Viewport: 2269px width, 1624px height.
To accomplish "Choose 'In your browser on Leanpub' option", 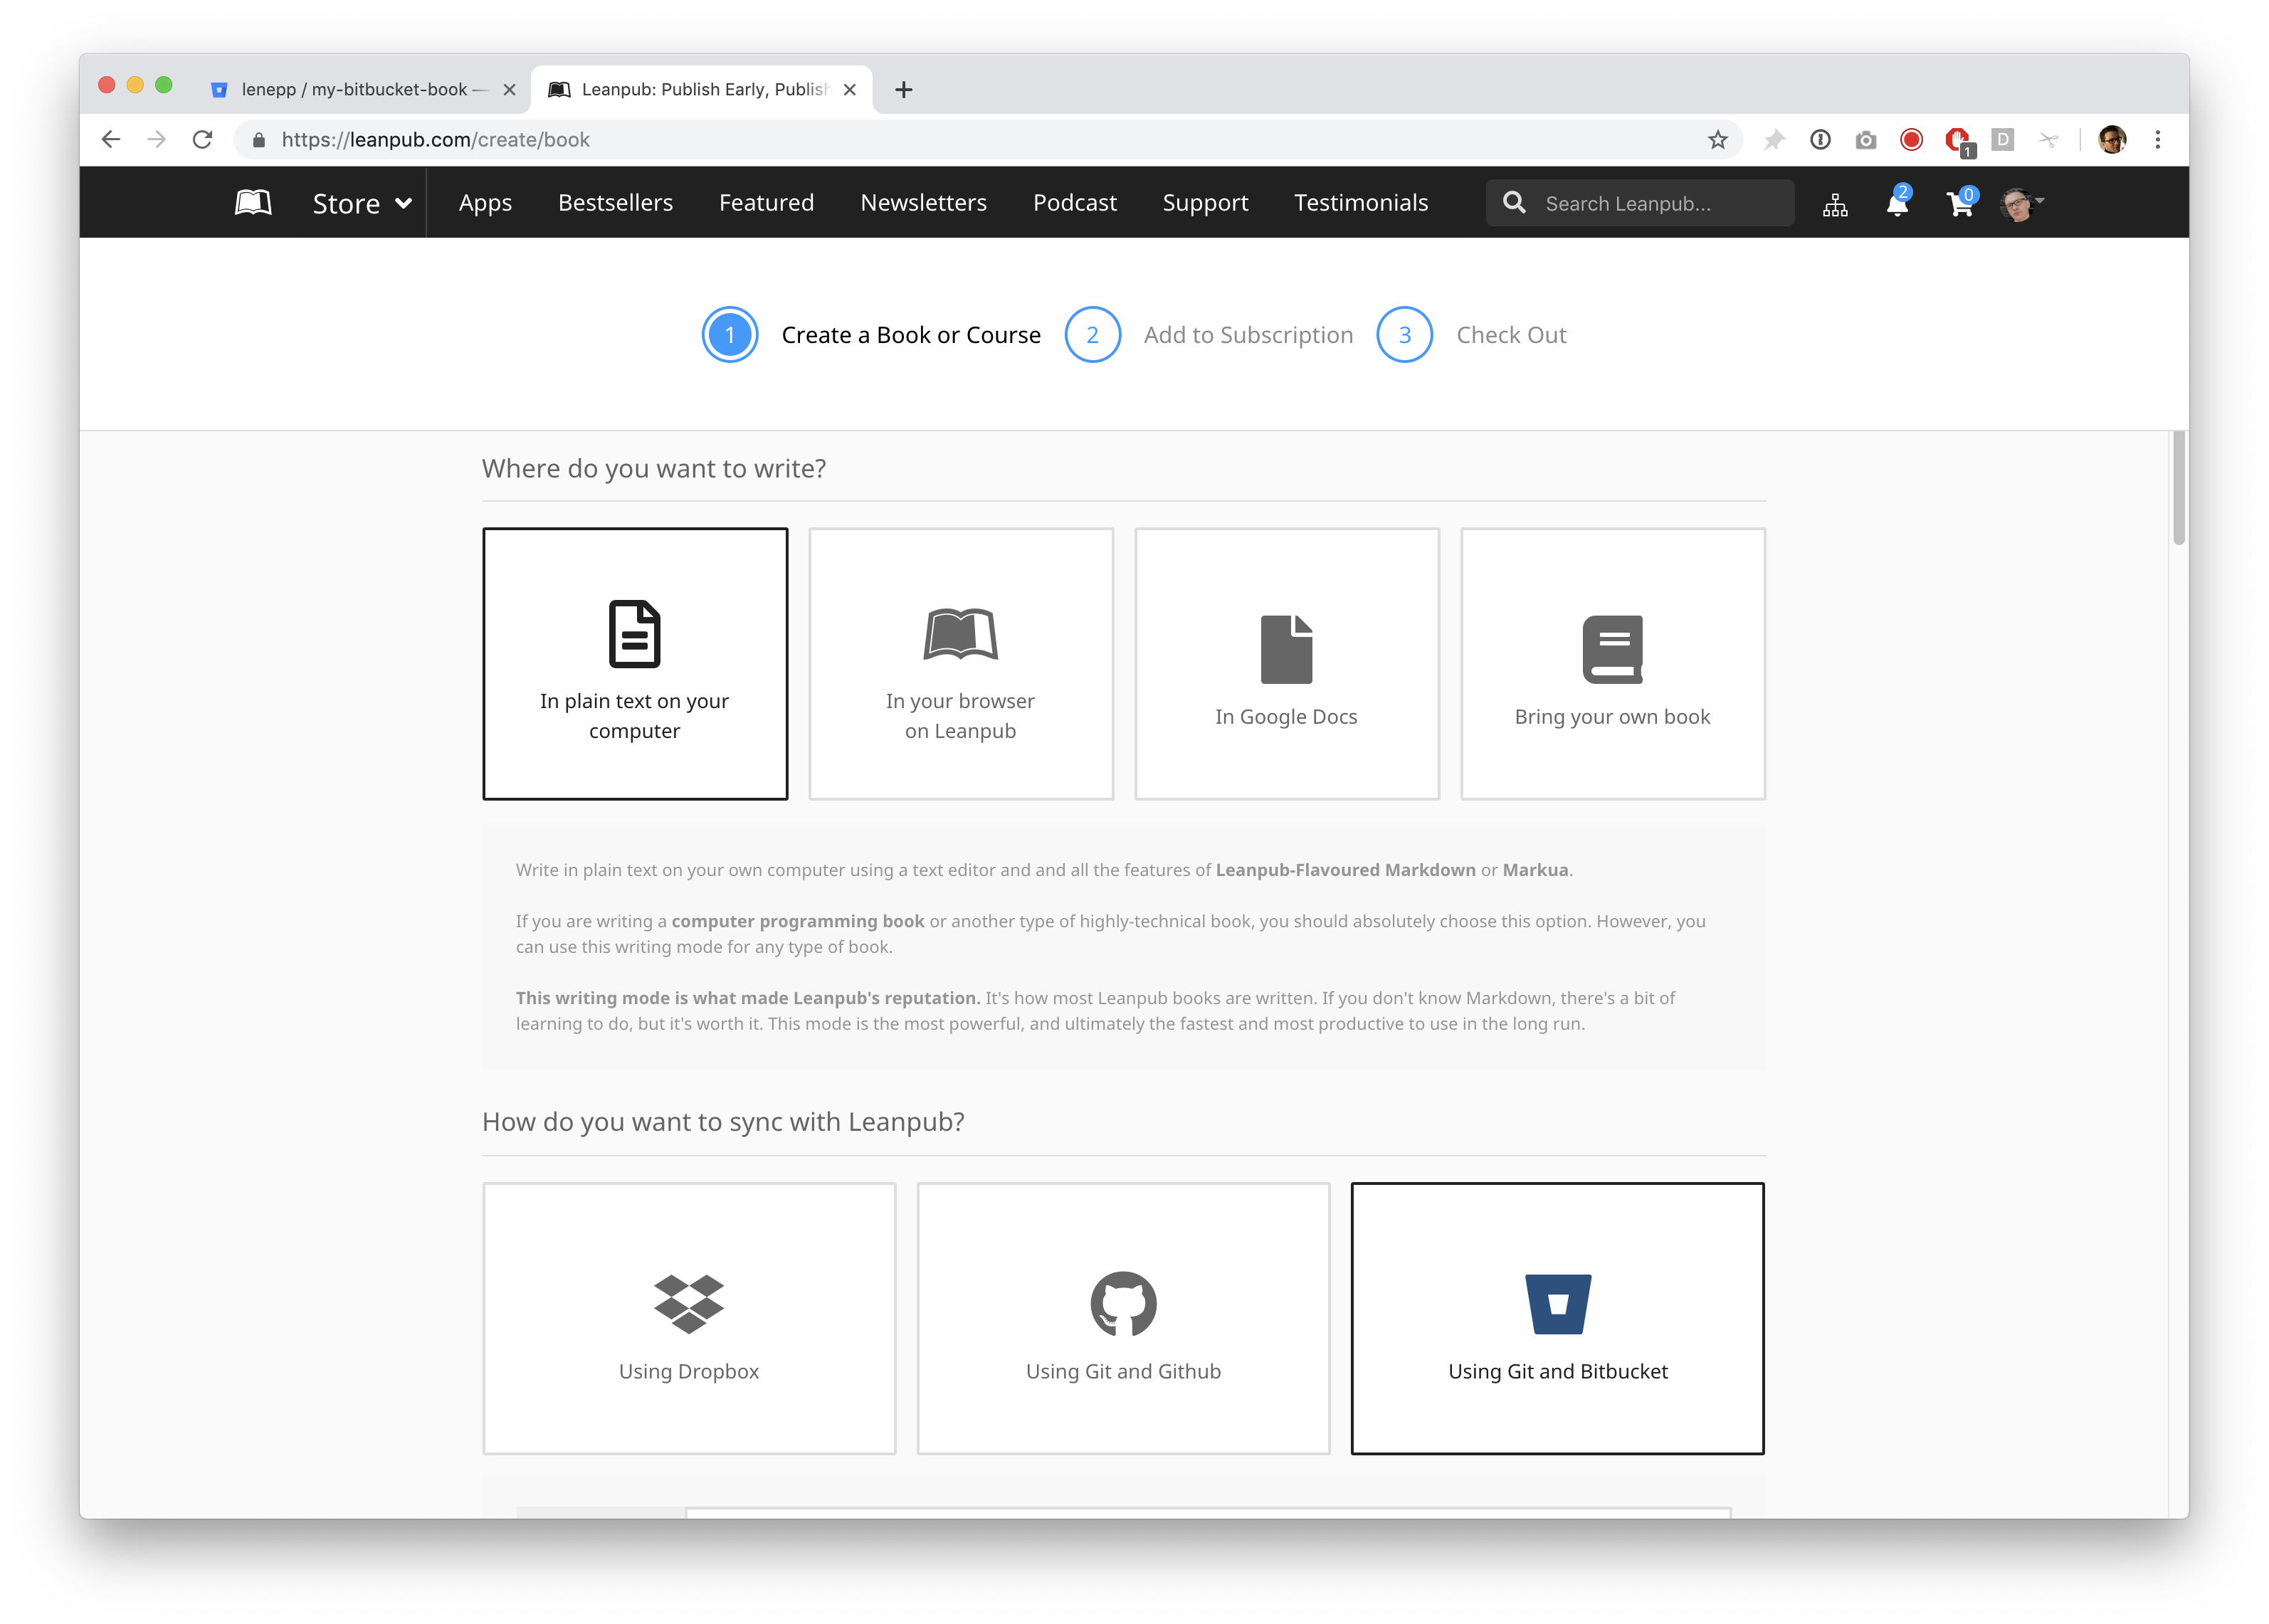I will pos(960,664).
